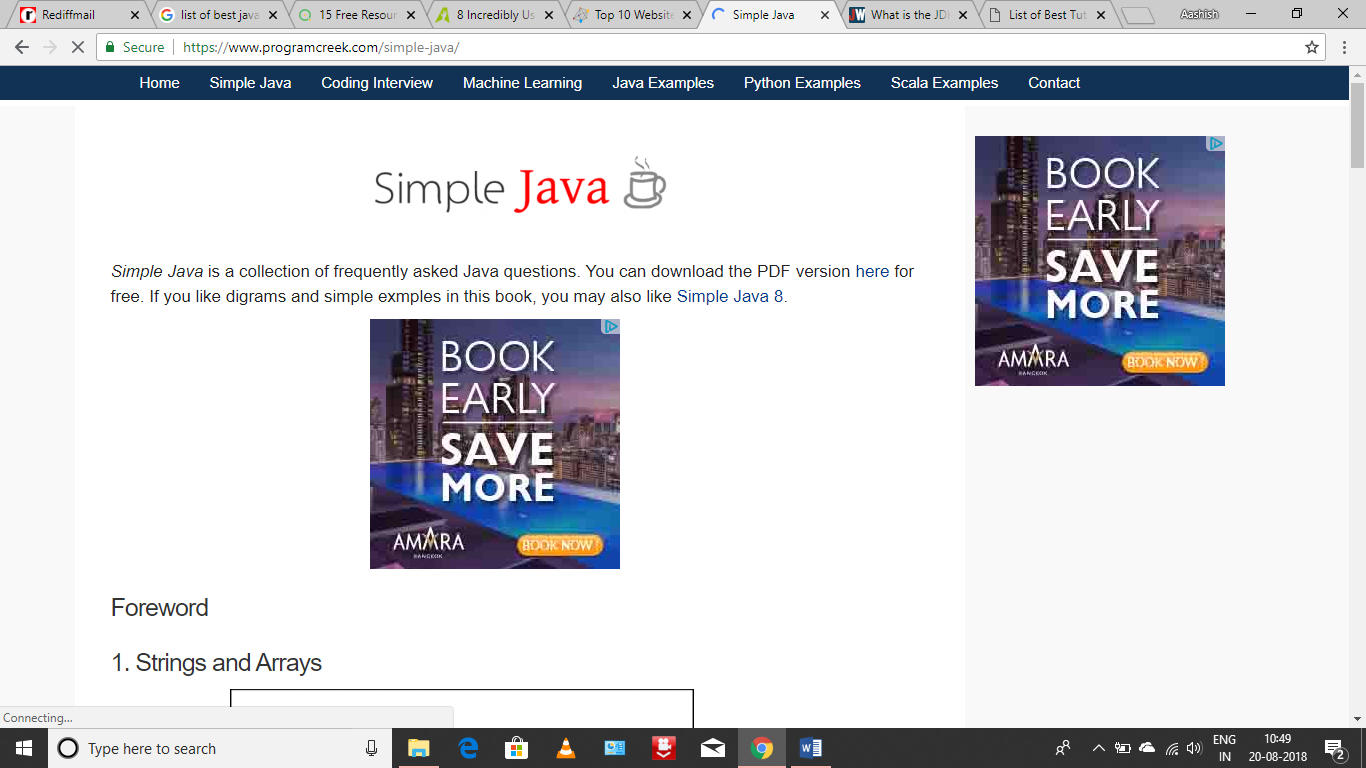The height and width of the screenshot is (768, 1366).
Task: Open the Windows Start menu
Action: [x=24, y=748]
